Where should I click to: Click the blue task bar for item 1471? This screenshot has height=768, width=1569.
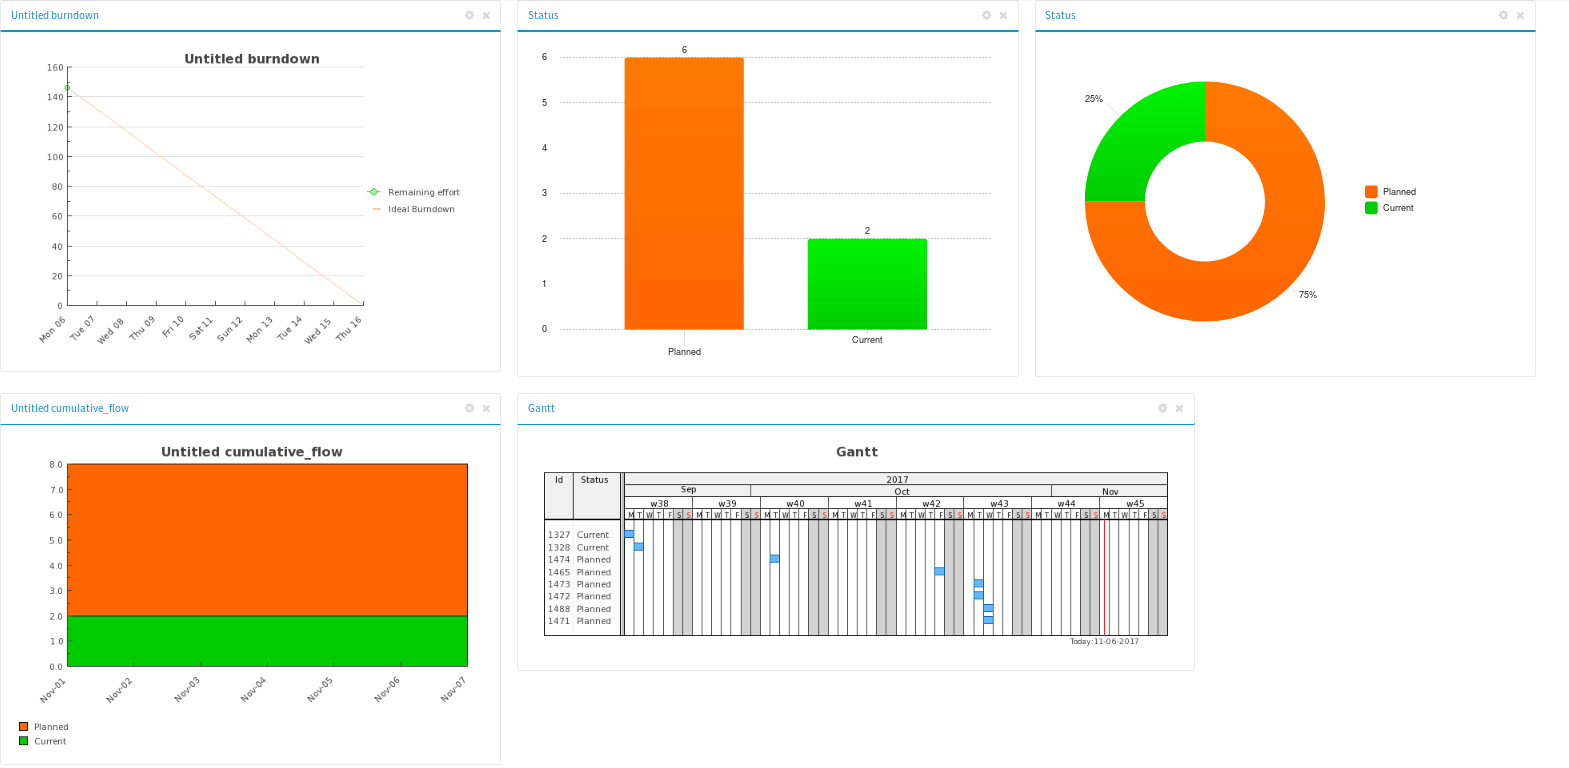click(x=988, y=620)
